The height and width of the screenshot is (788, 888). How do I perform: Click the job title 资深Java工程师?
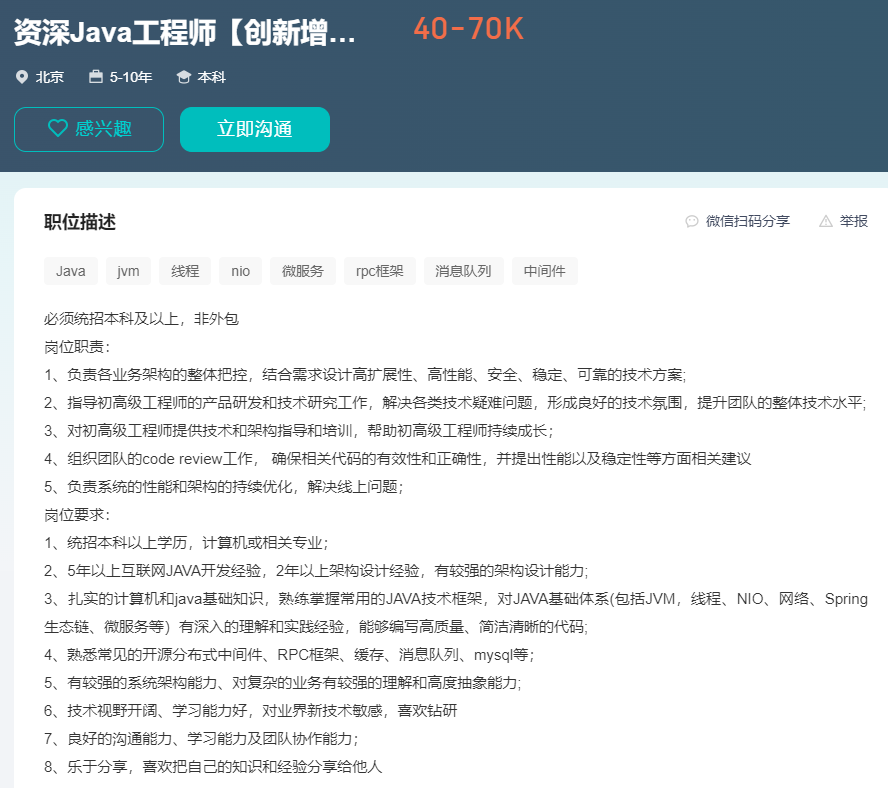[184, 32]
